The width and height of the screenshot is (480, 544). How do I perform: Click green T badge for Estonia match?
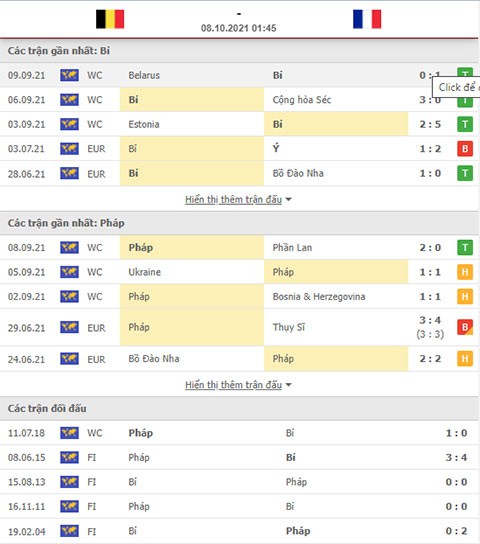tap(465, 124)
